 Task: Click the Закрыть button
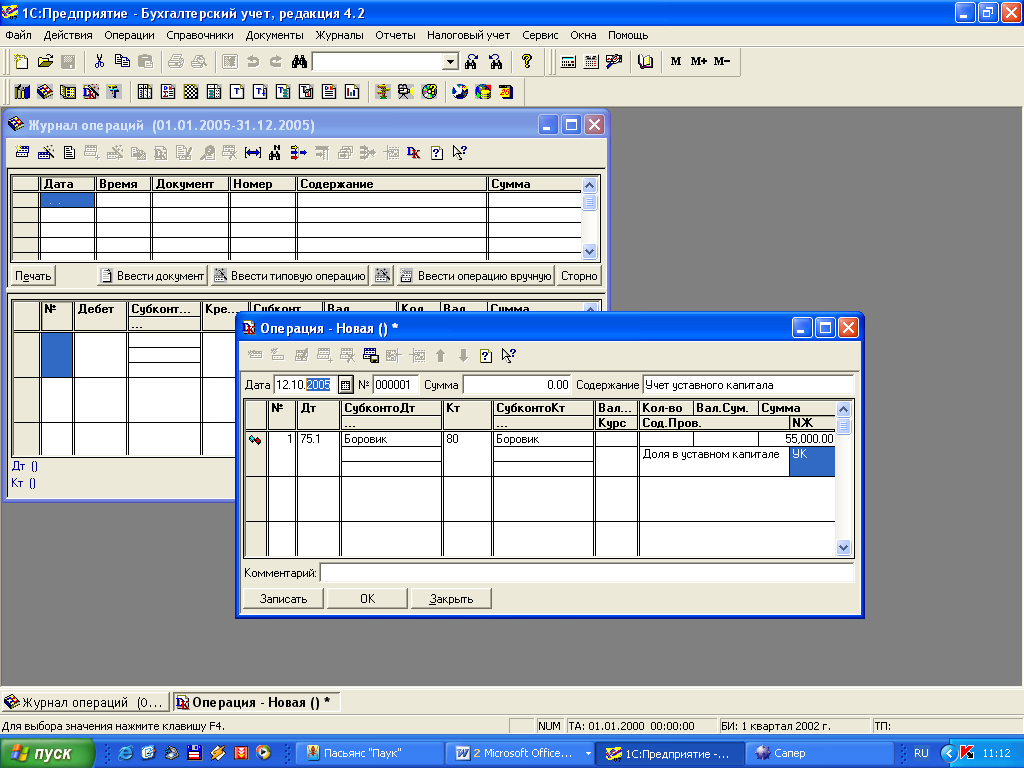(451, 599)
